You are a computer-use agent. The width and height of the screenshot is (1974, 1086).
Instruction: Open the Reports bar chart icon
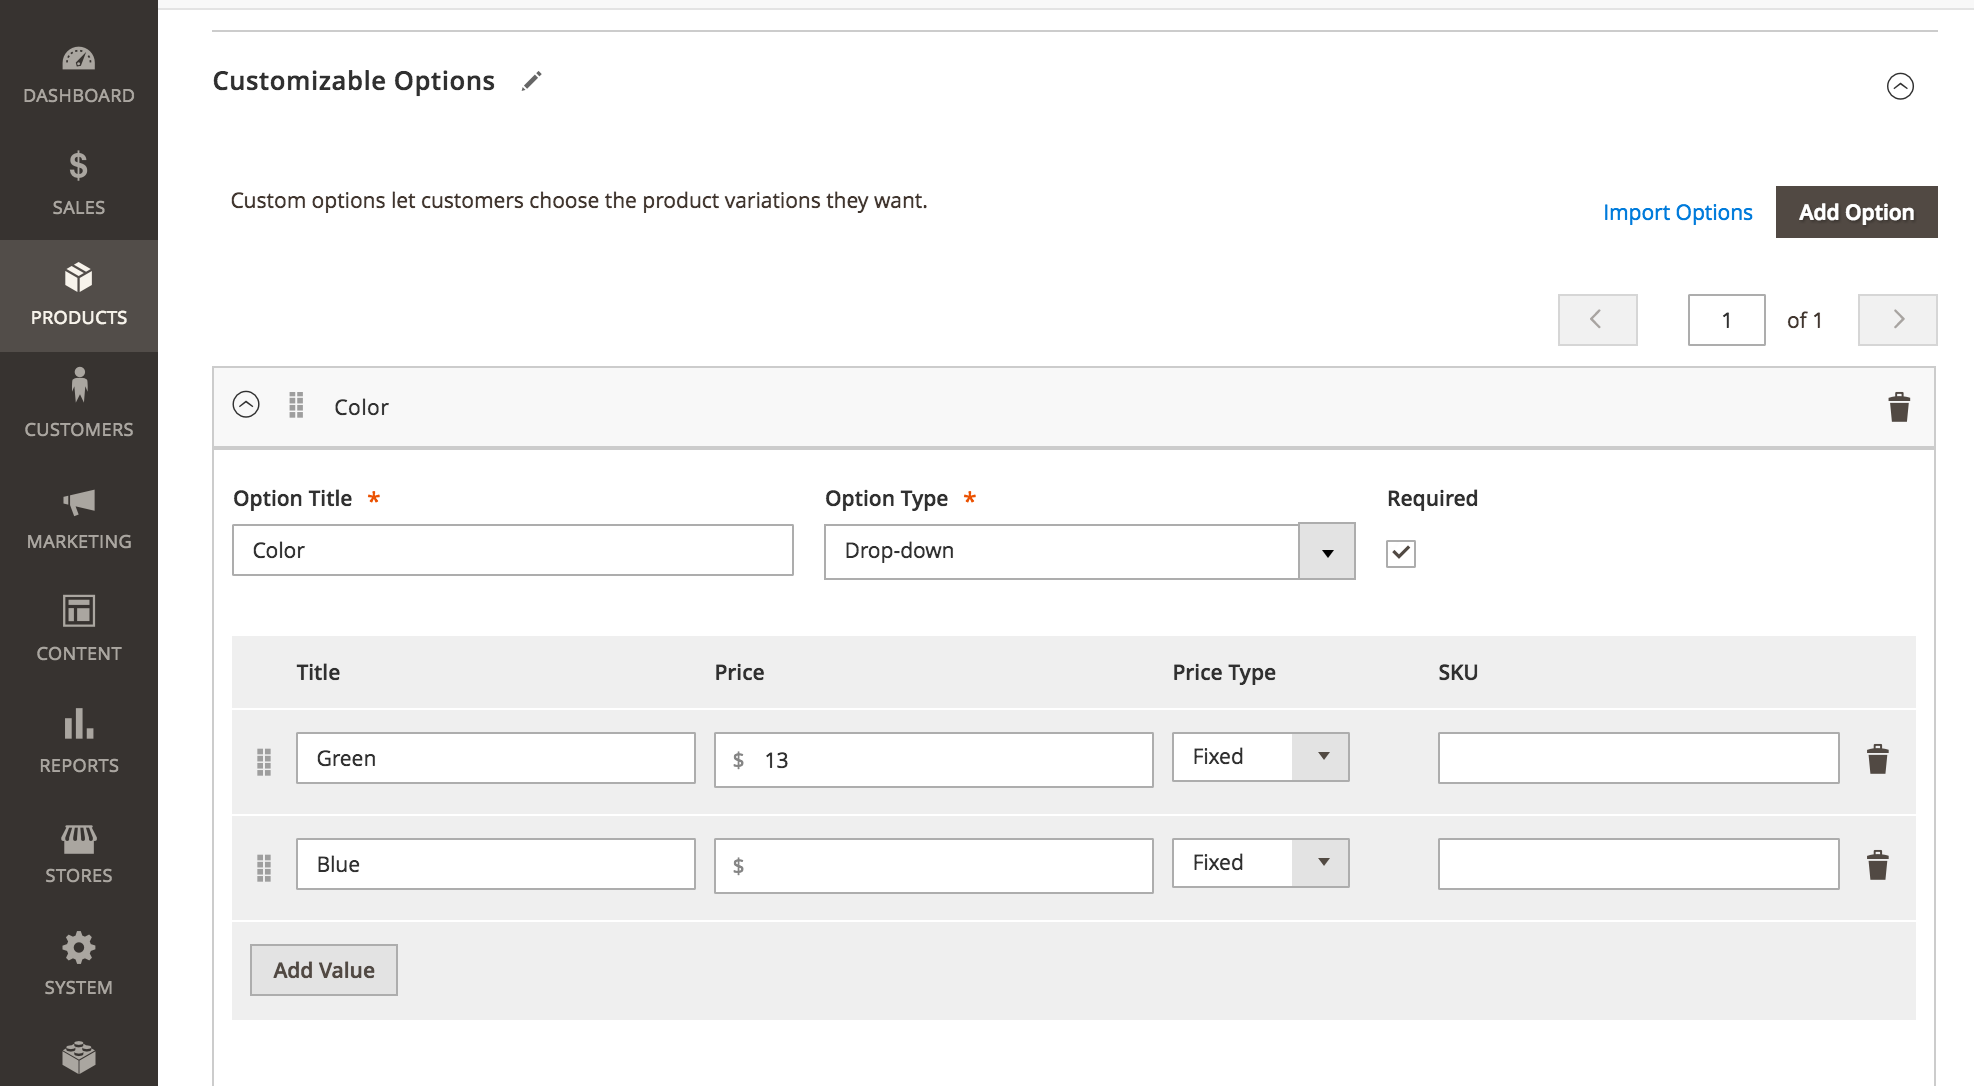click(x=79, y=723)
